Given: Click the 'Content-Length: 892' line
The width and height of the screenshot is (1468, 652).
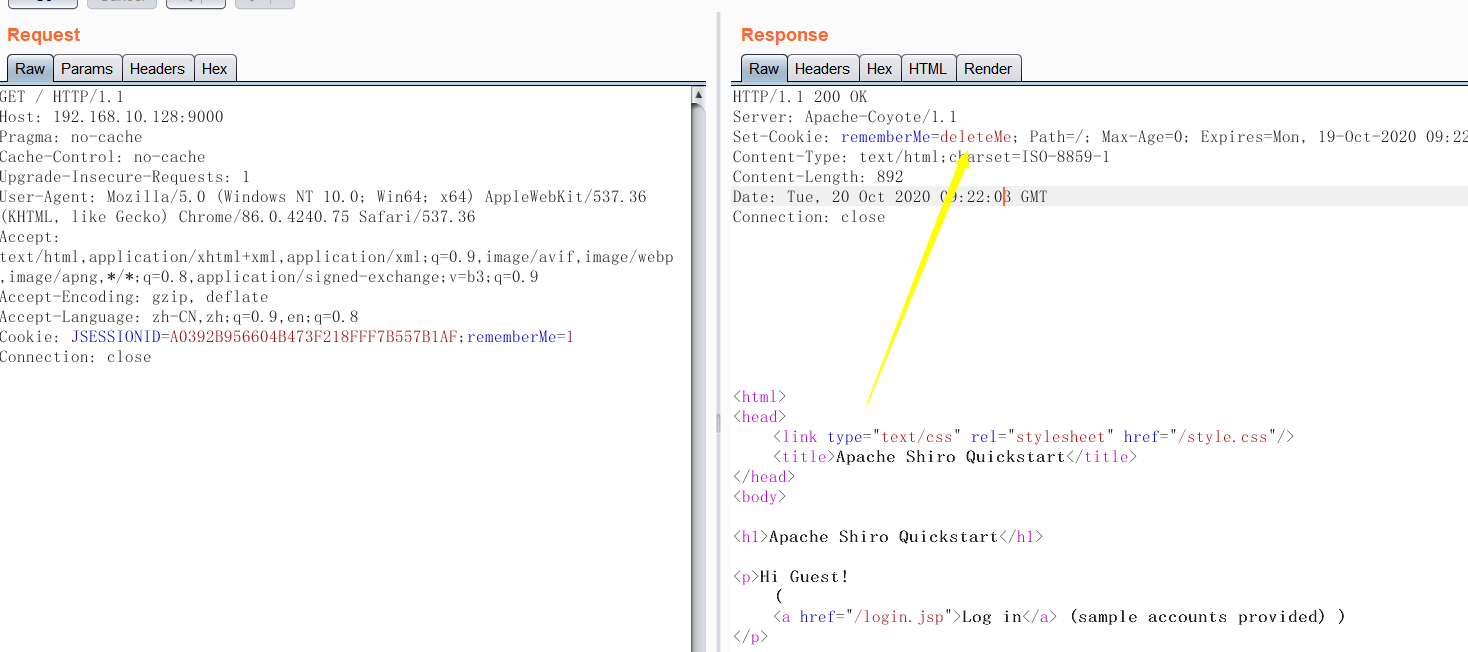Looking at the screenshot, I should click(x=818, y=177).
